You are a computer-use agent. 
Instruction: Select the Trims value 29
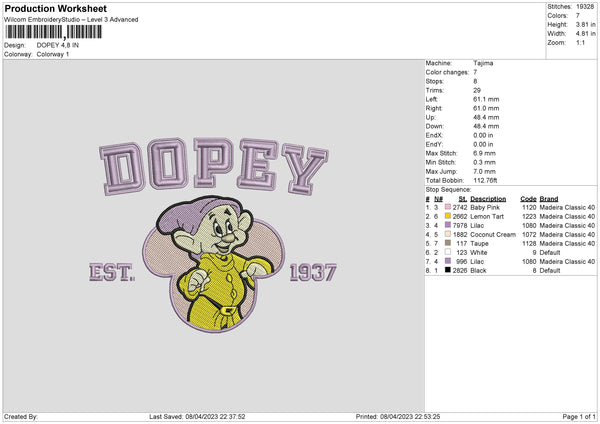[x=477, y=90]
